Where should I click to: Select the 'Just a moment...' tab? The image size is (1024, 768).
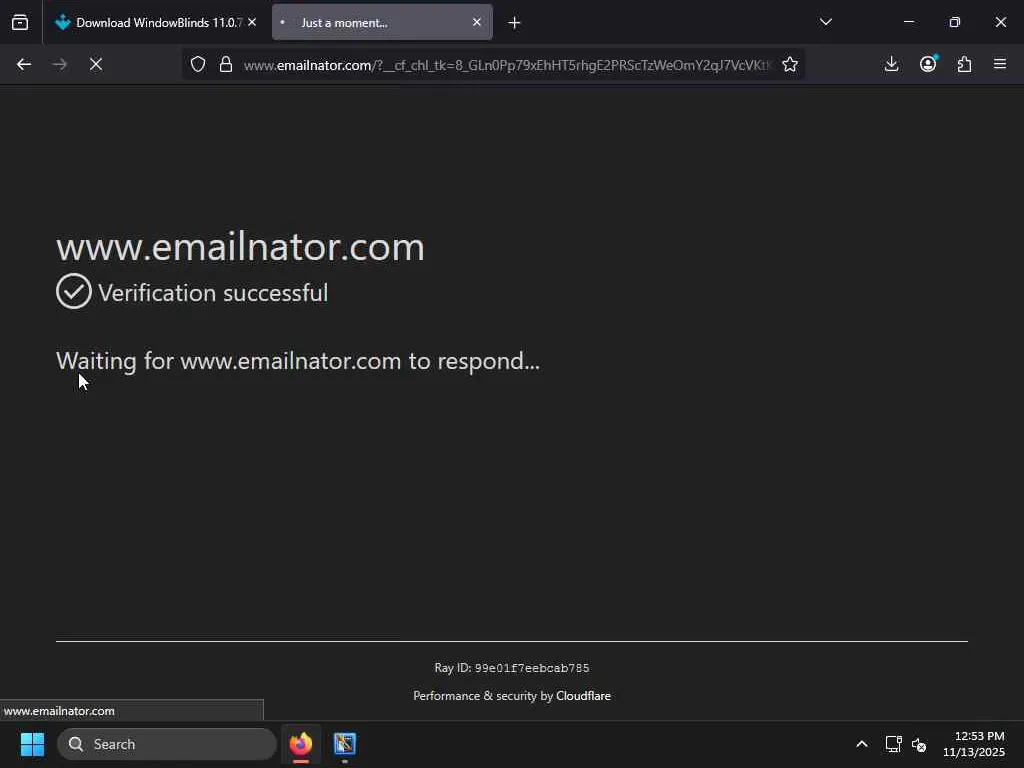pyautogui.click(x=382, y=22)
